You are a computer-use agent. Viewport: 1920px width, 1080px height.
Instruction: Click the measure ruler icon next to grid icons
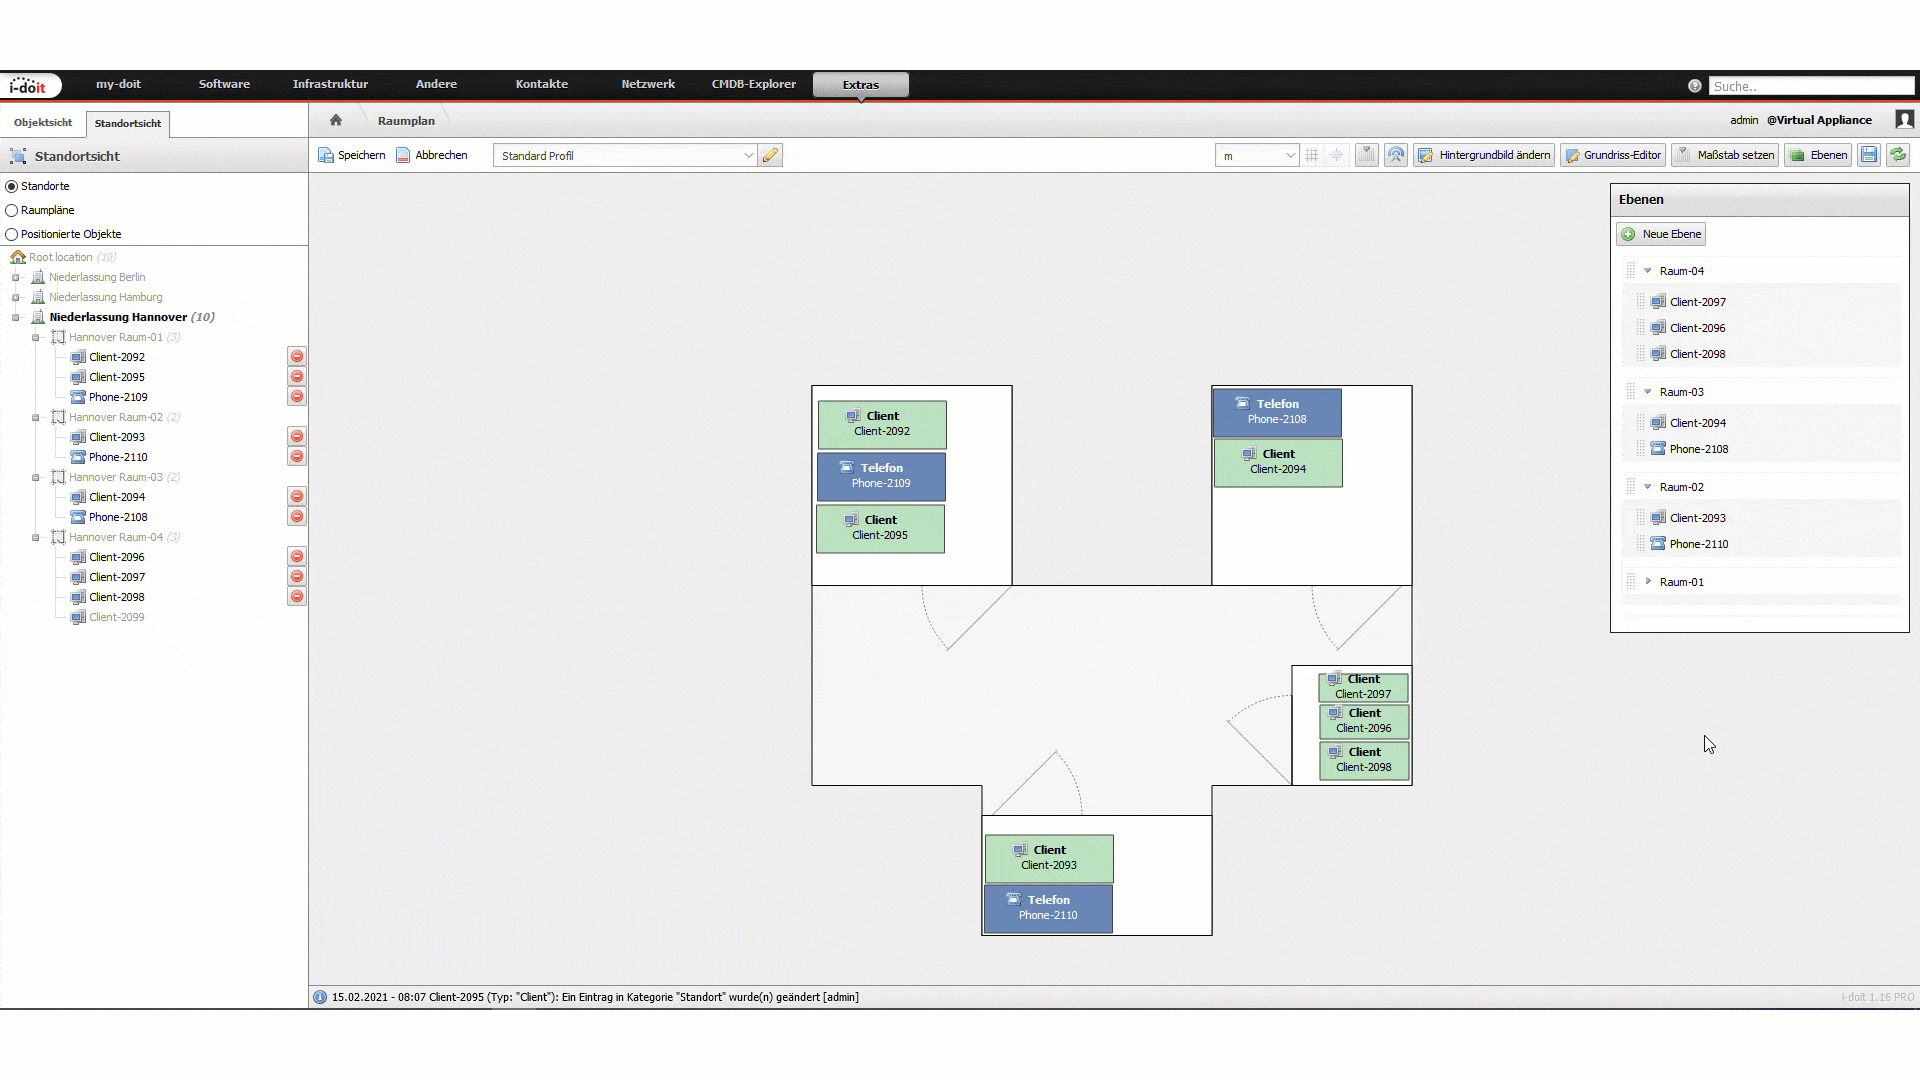pyautogui.click(x=1366, y=155)
